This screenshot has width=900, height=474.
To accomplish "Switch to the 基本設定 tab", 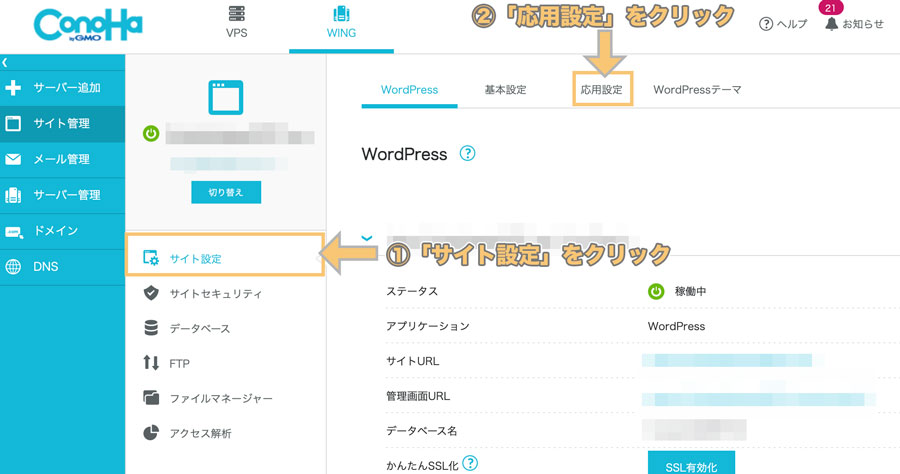I will [x=505, y=90].
